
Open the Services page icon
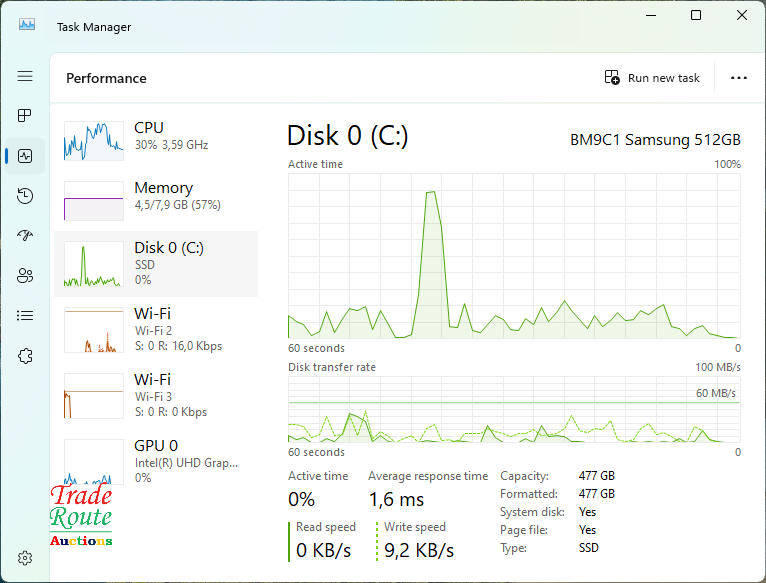pyautogui.click(x=25, y=356)
